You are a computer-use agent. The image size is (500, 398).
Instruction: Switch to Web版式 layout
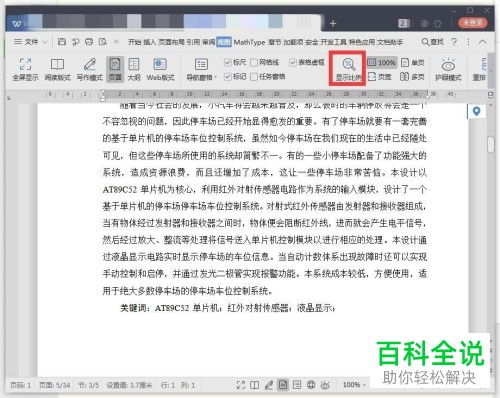click(160, 70)
